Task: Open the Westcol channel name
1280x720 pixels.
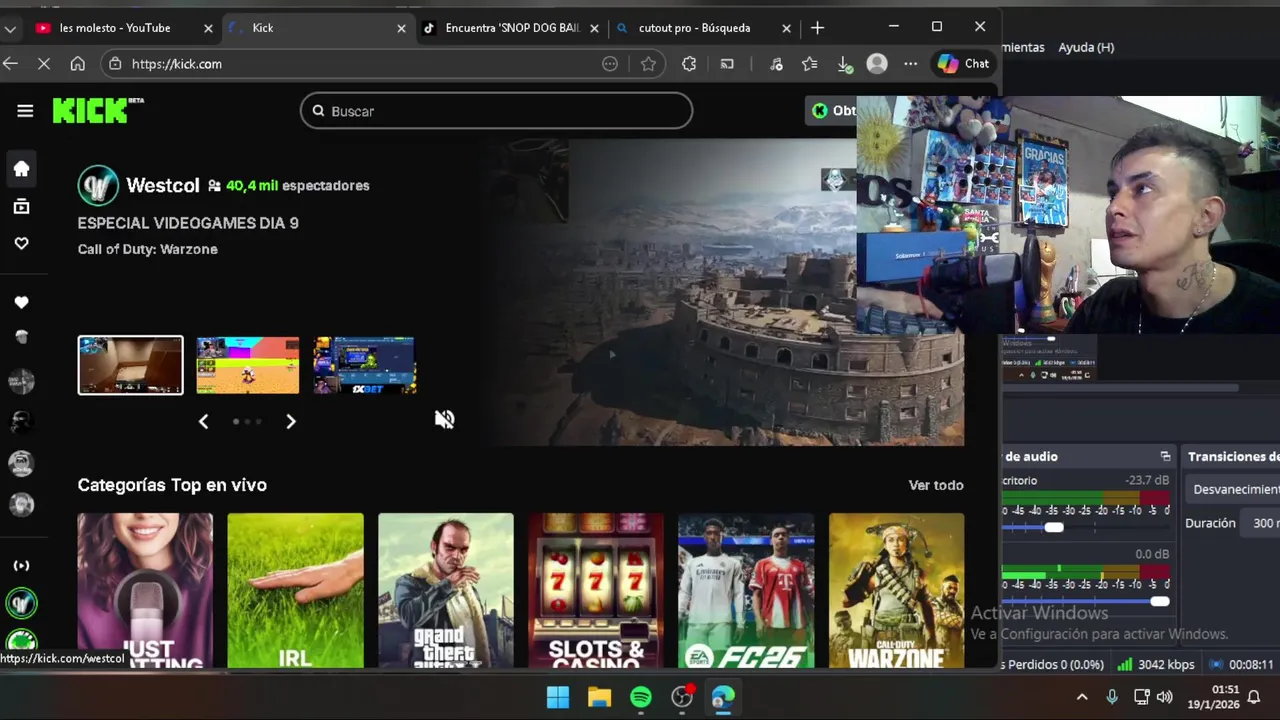Action: pos(163,185)
